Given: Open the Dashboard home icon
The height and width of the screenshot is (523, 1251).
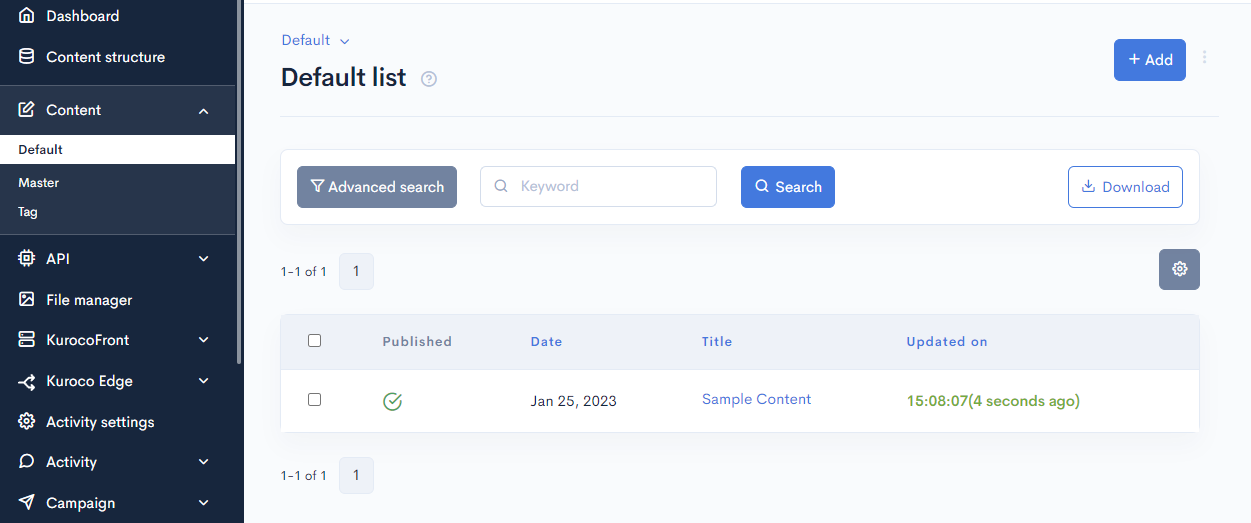Looking at the screenshot, I should [x=27, y=16].
